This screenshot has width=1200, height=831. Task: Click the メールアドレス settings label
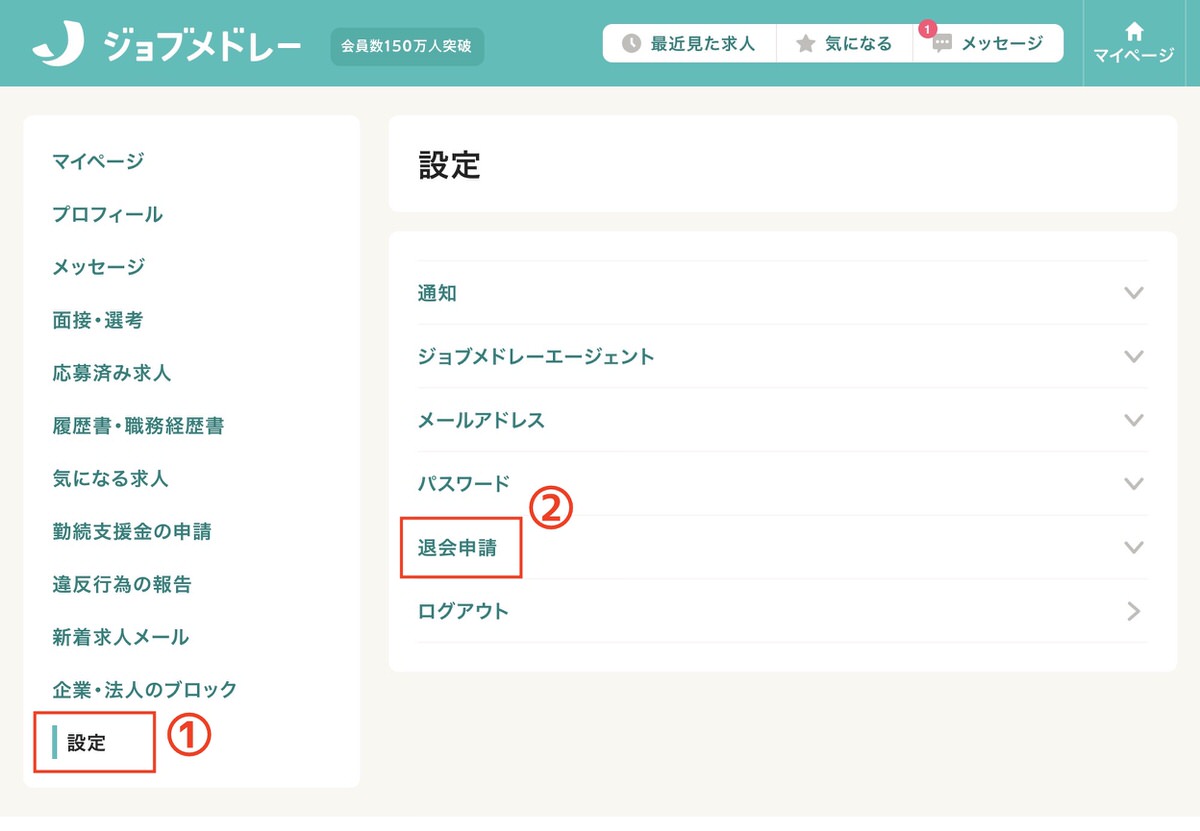tap(481, 420)
